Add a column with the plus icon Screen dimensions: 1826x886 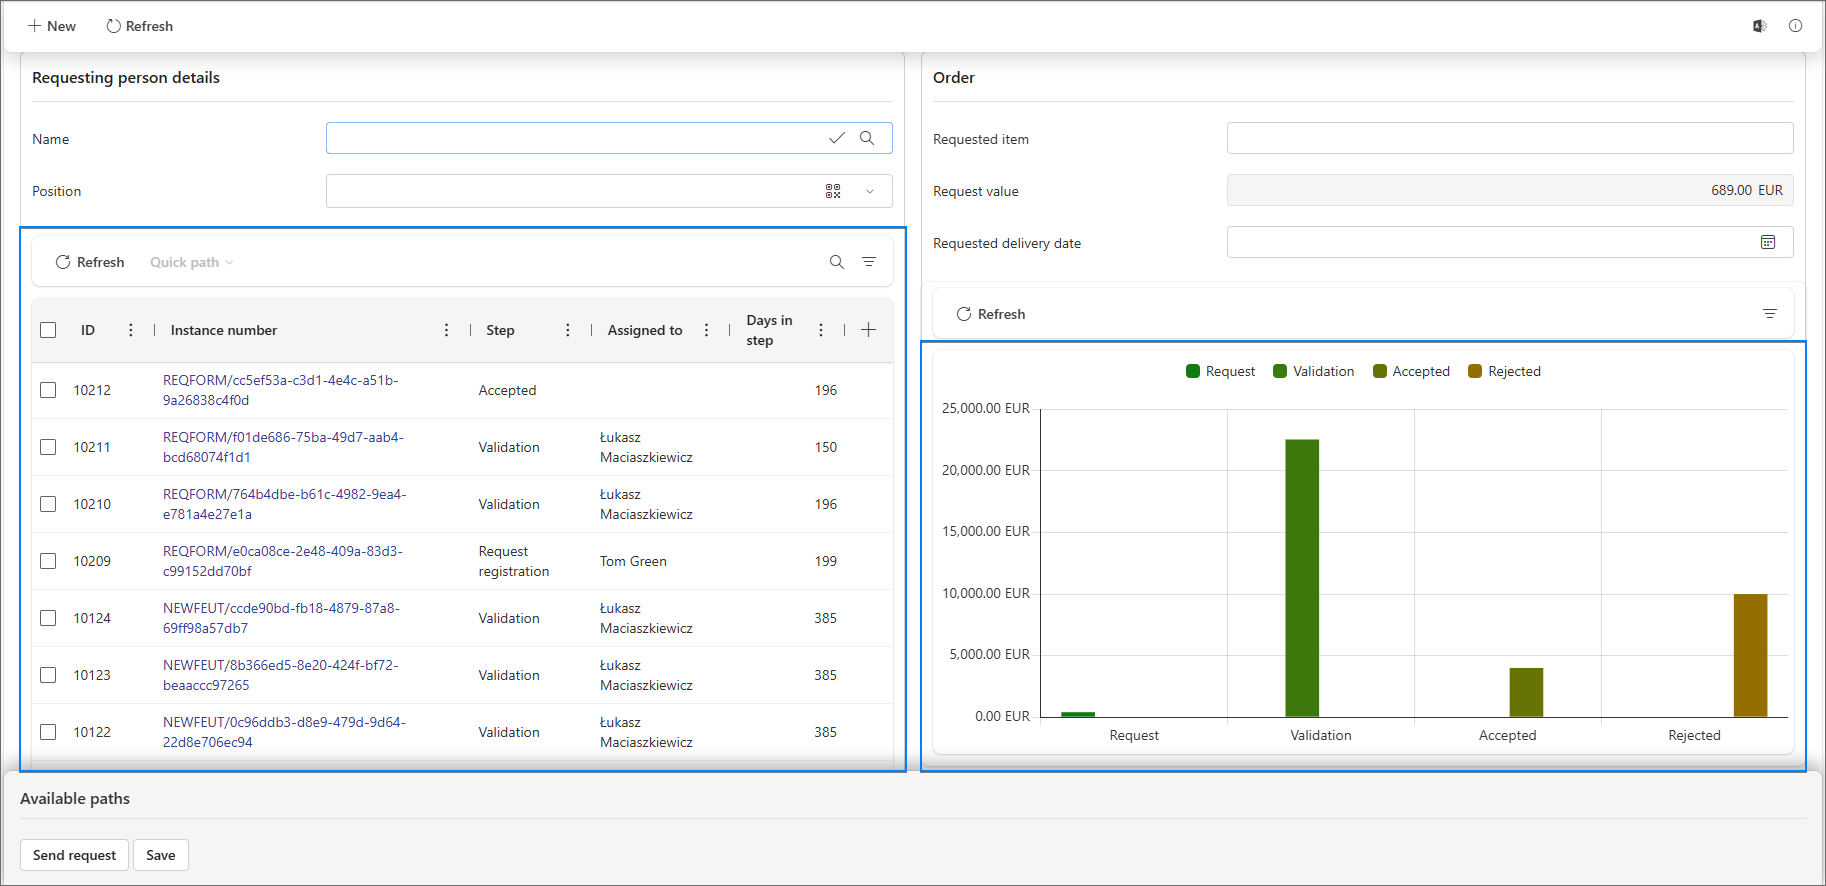click(x=869, y=330)
